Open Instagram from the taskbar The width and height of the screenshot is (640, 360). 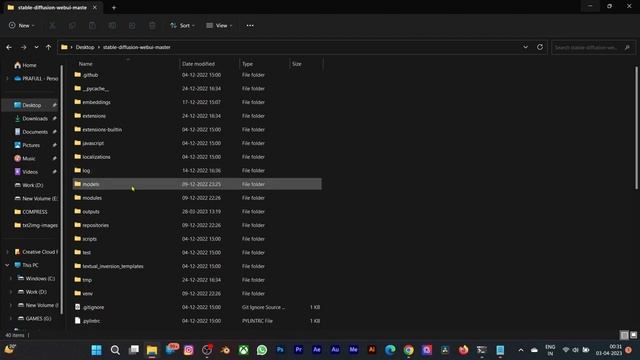coord(189,350)
